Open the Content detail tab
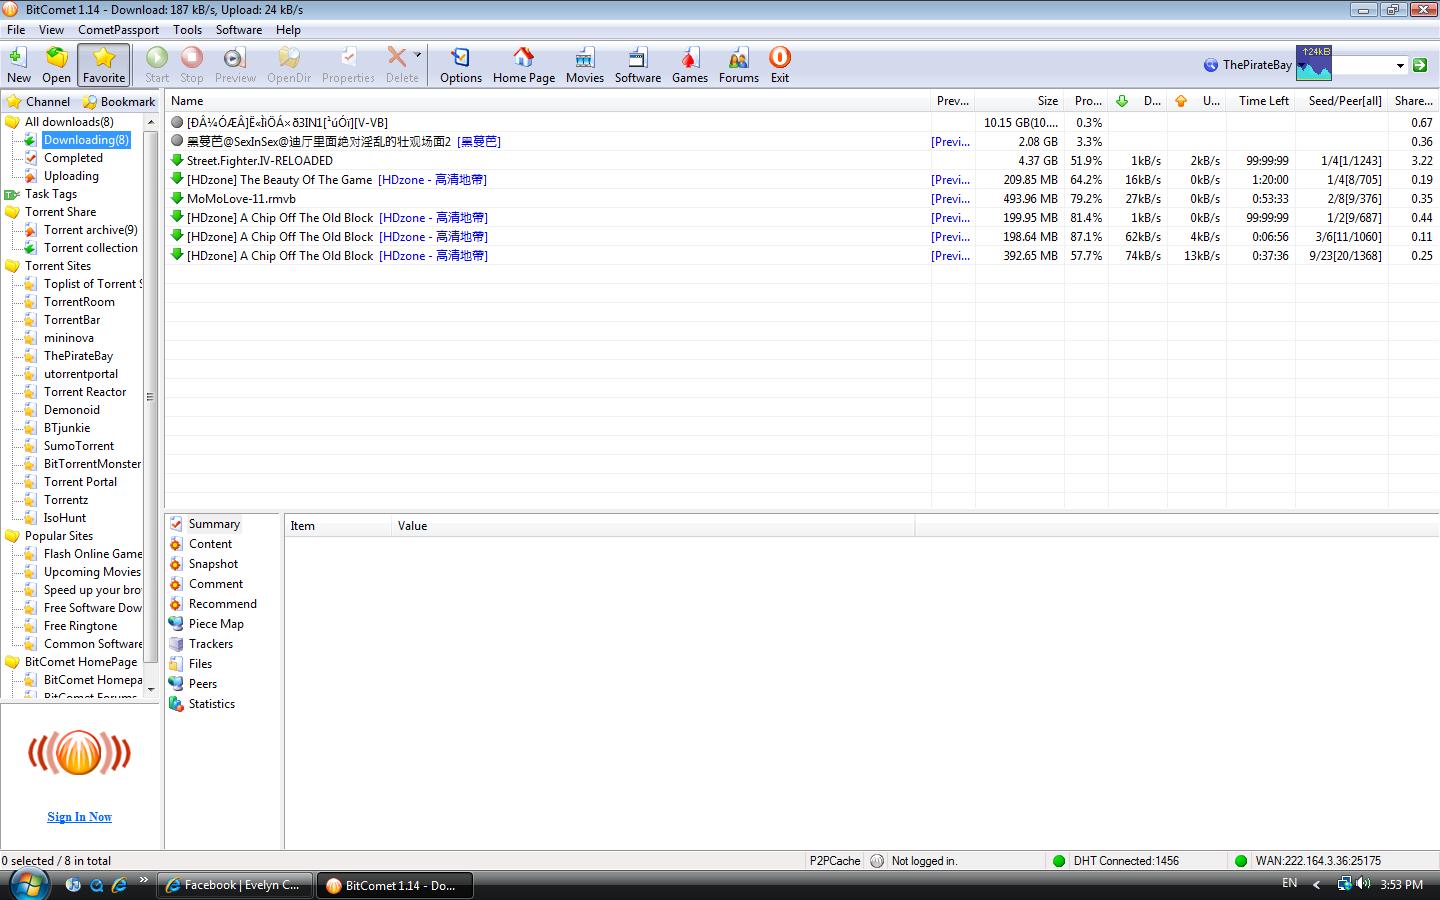 click(210, 544)
